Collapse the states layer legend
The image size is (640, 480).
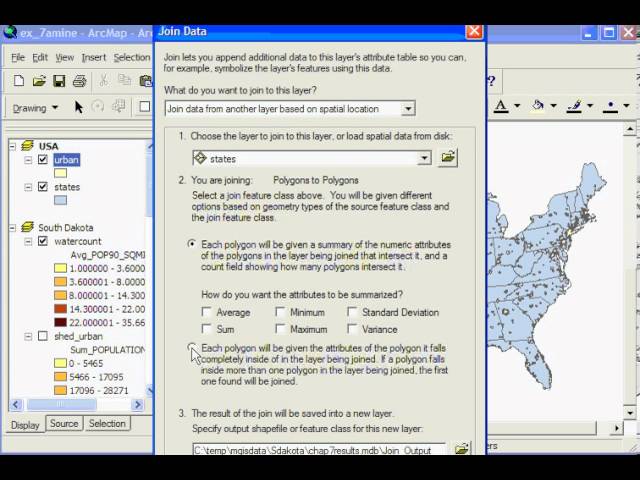(x=28, y=187)
